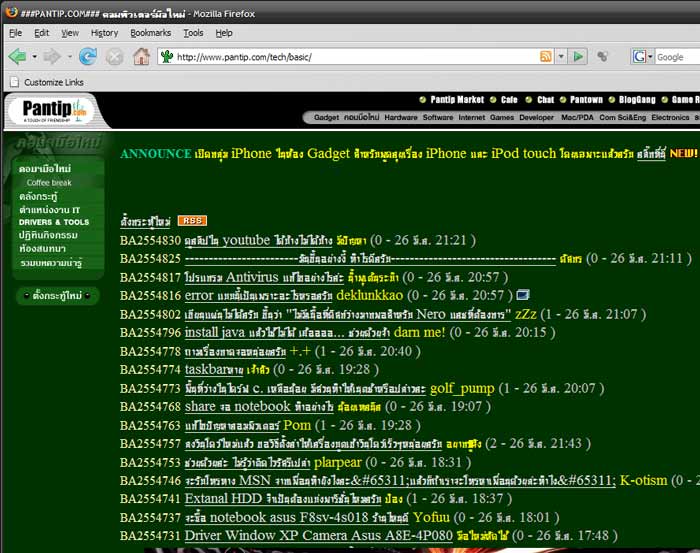Click the cactus site favicon in address bar
This screenshot has width=700, height=553.
point(167,57)
